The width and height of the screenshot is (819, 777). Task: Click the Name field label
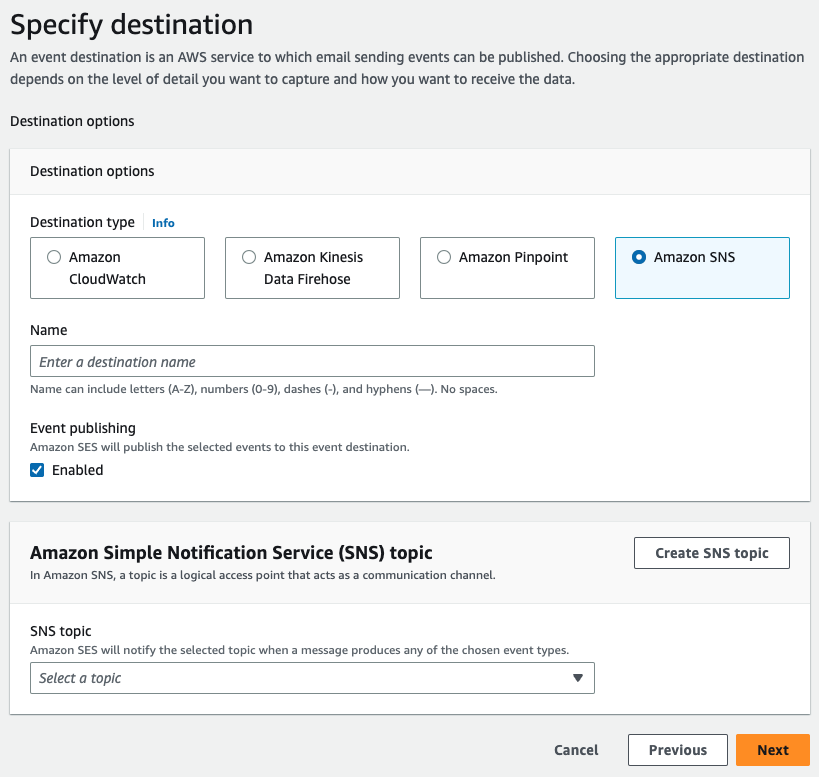[x=49, y=330]
